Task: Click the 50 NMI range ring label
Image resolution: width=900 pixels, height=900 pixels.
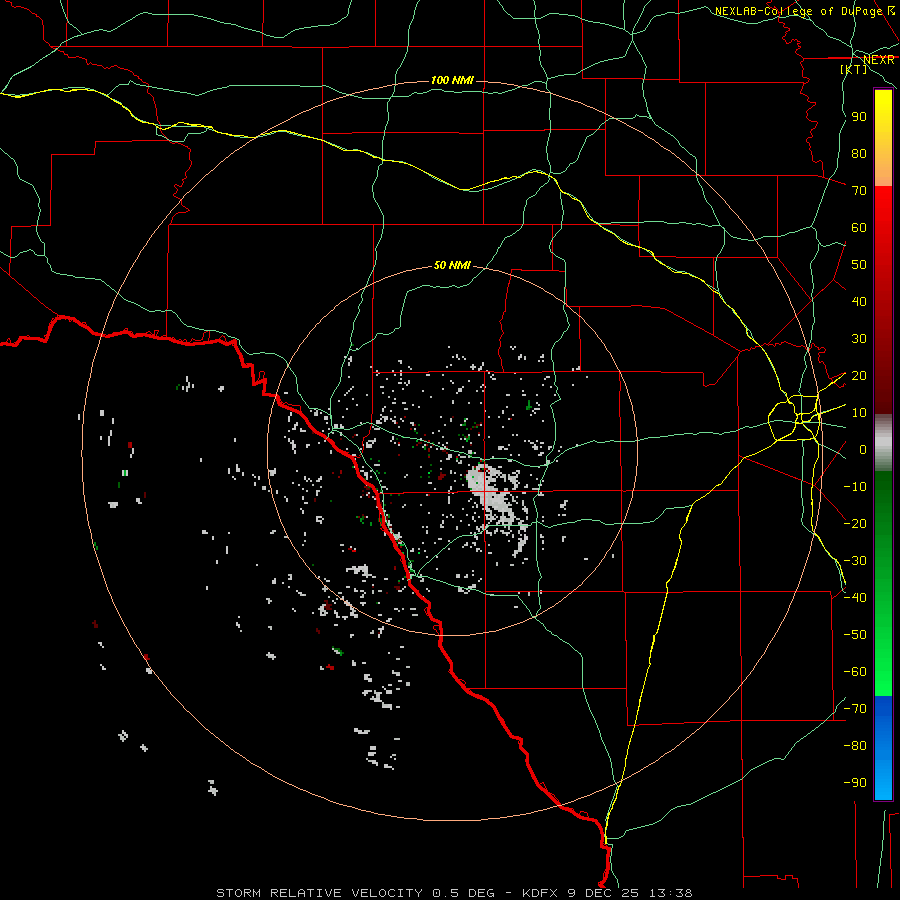Action: [452, 265]
